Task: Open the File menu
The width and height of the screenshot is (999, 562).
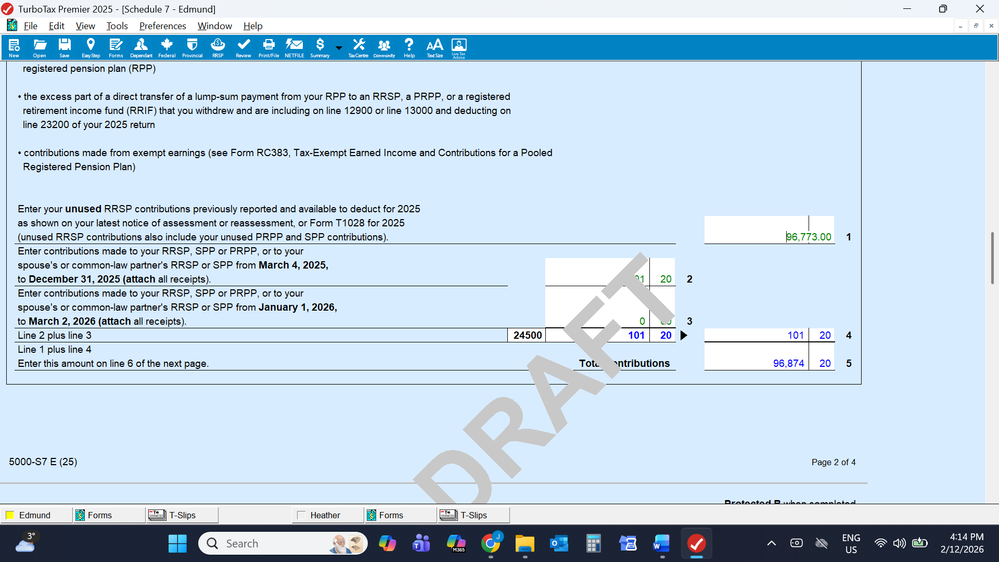Action: click(31, 26)
